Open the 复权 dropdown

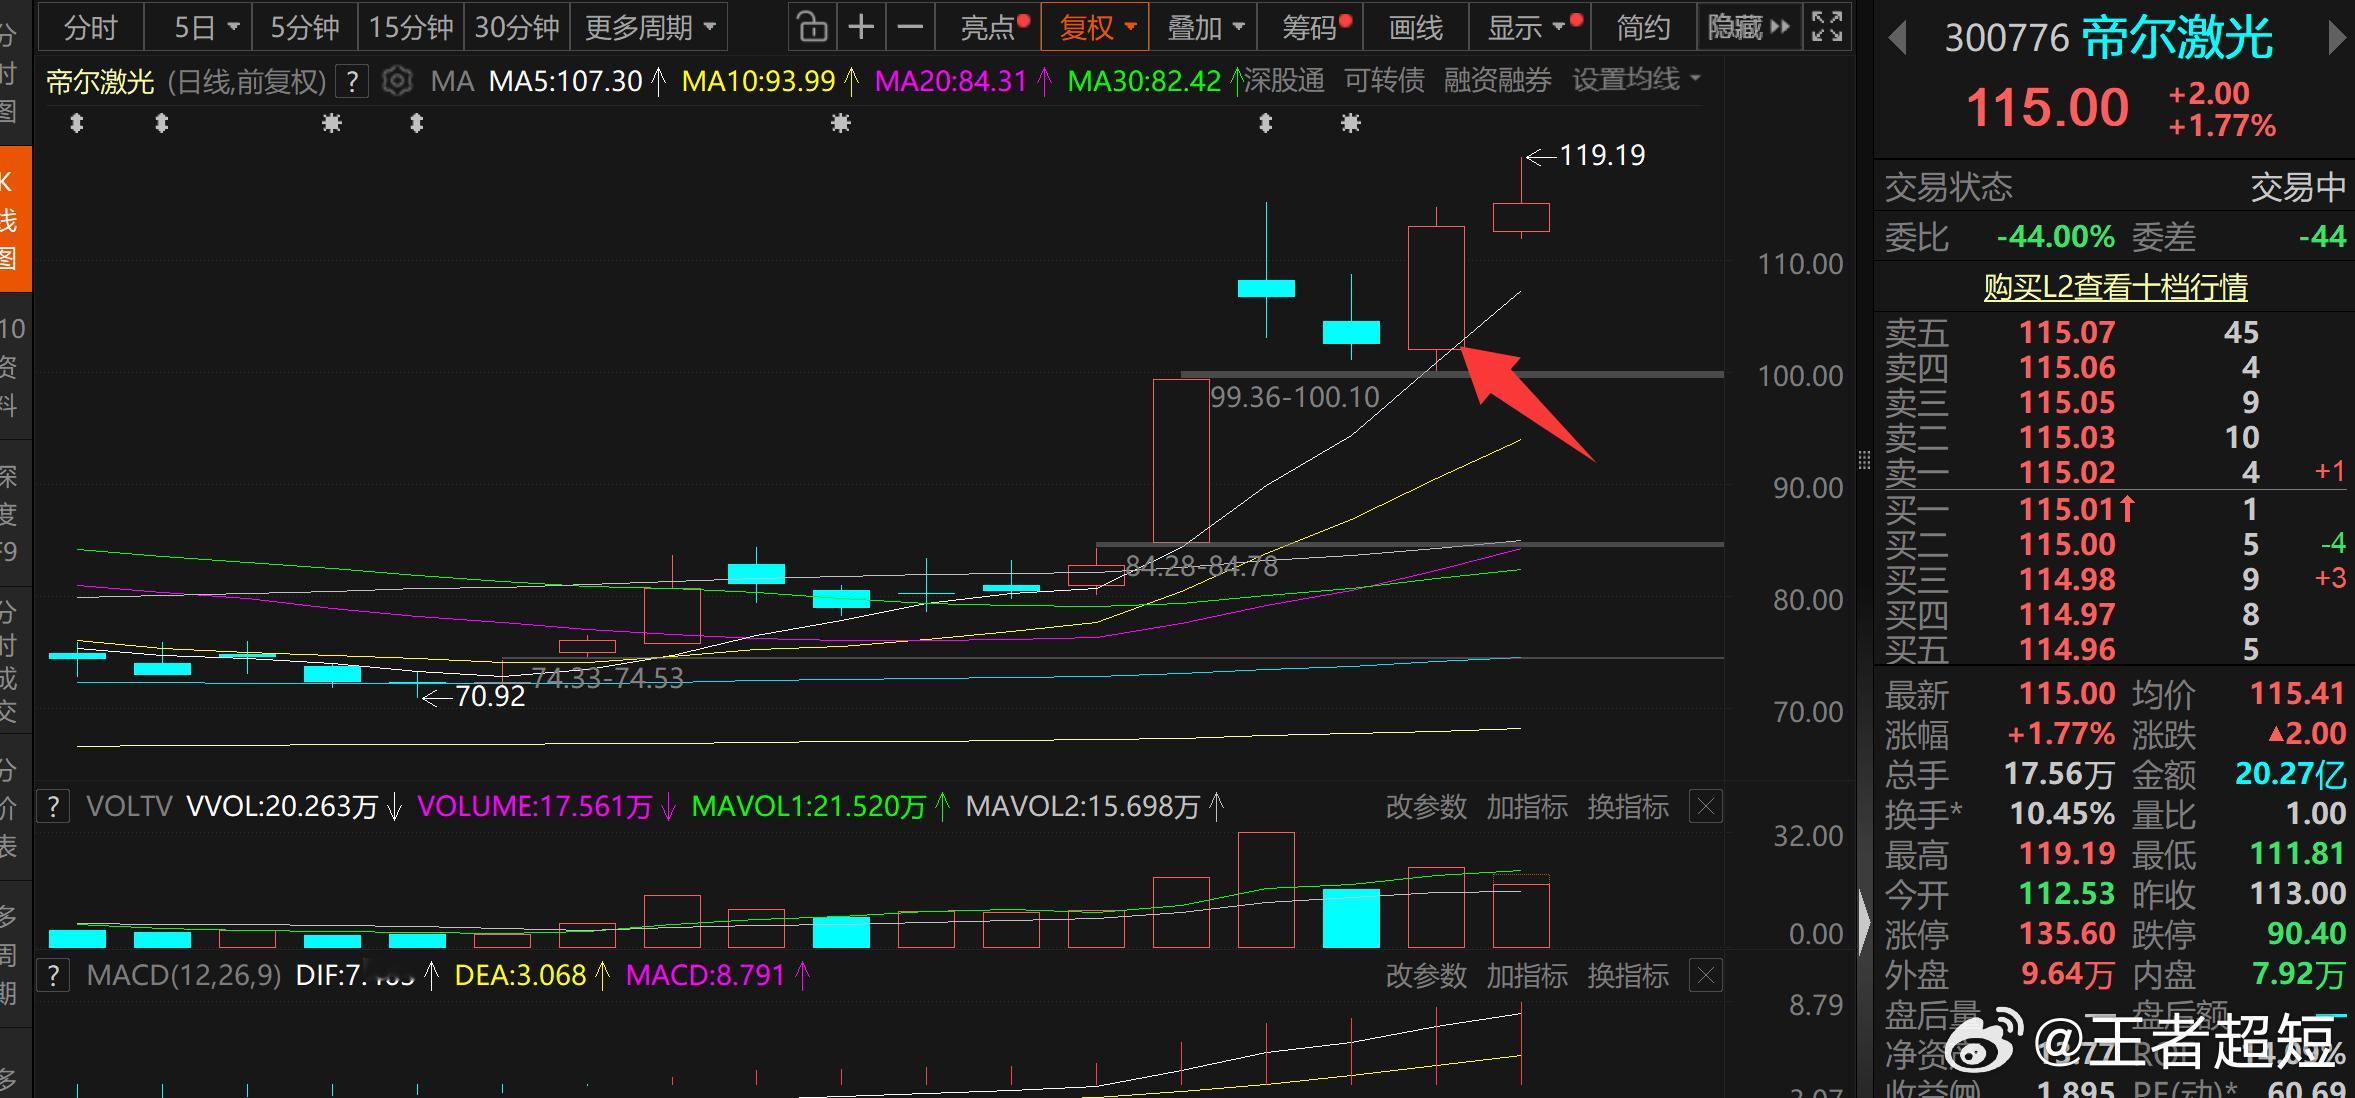click(x=1097, y=27)
